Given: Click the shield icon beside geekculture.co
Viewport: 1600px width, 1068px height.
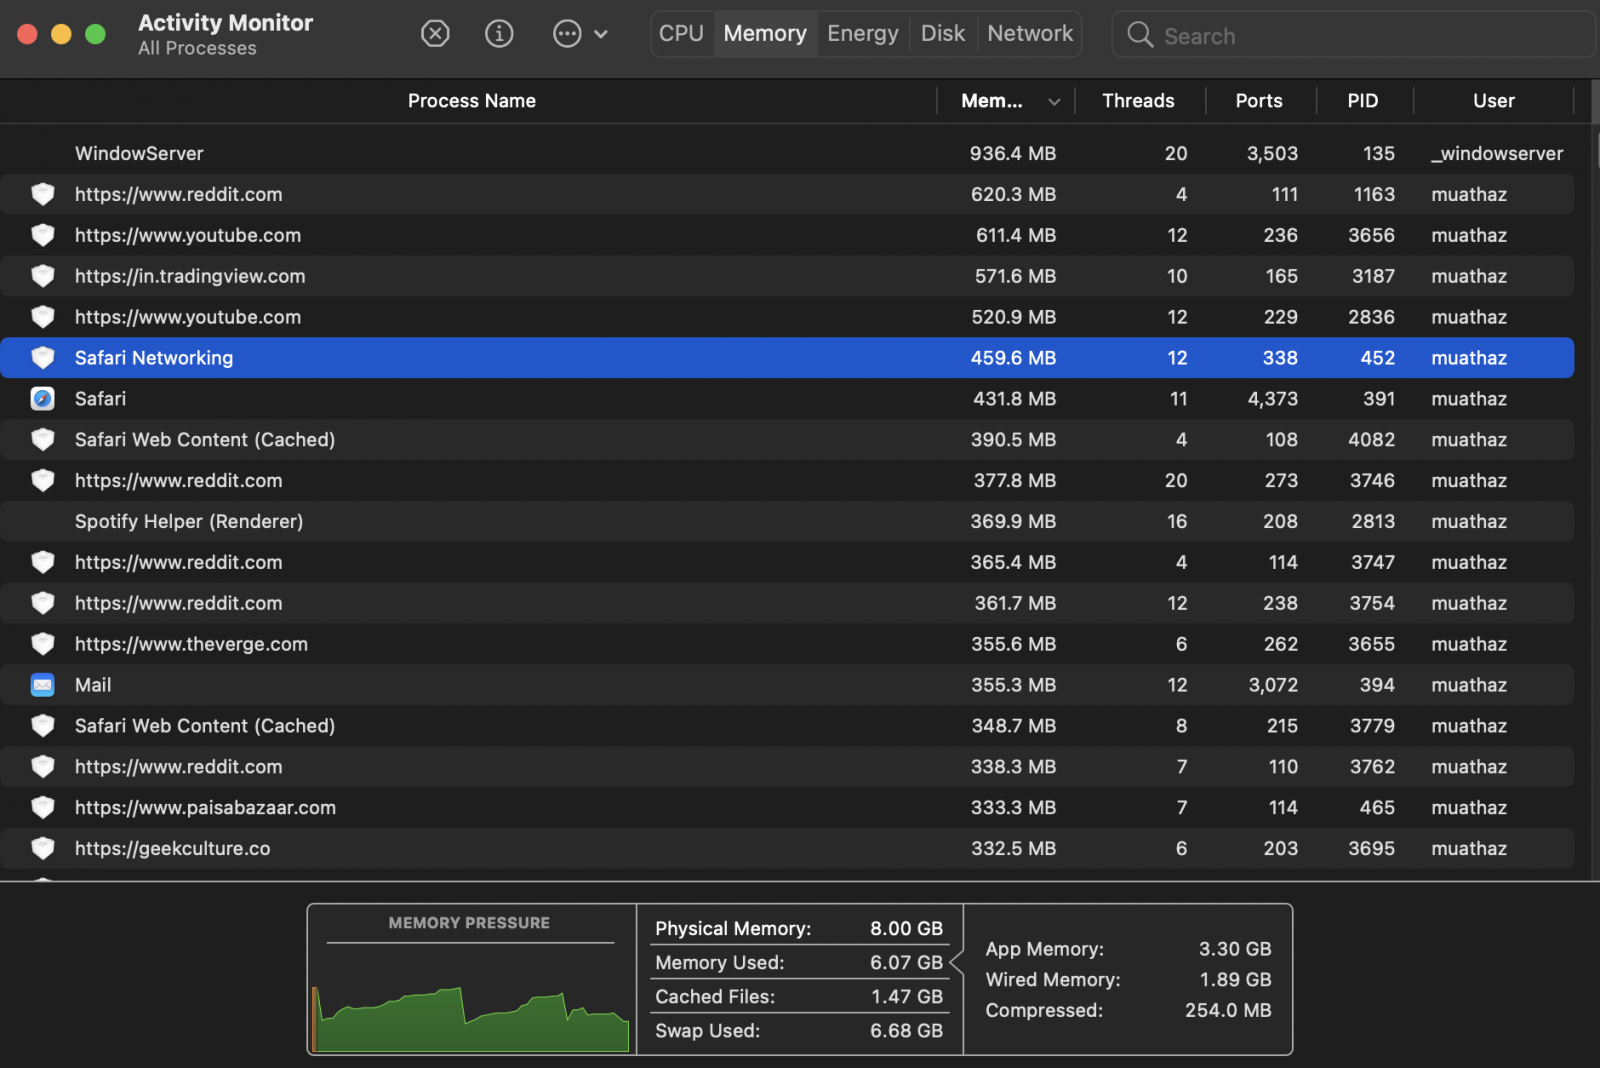Looking at the screenshot, I should click(43, 849).
